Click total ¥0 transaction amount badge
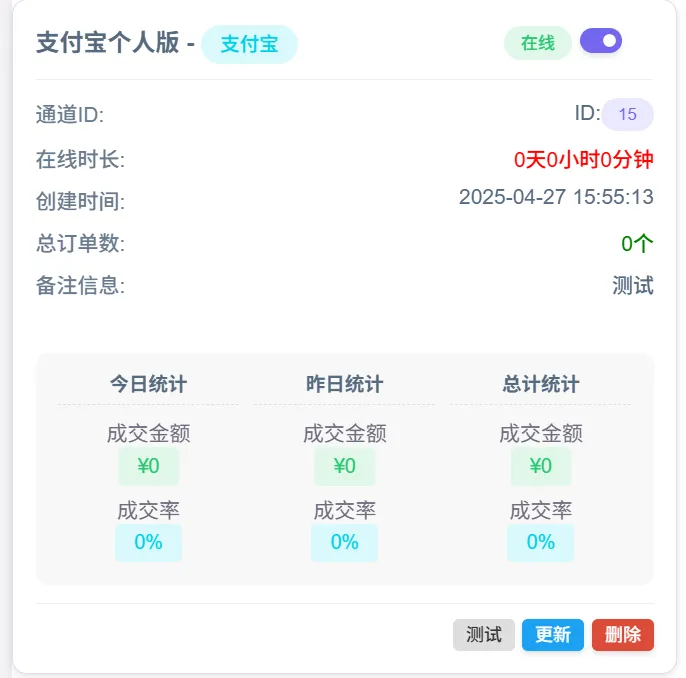 tap(540, 466)
